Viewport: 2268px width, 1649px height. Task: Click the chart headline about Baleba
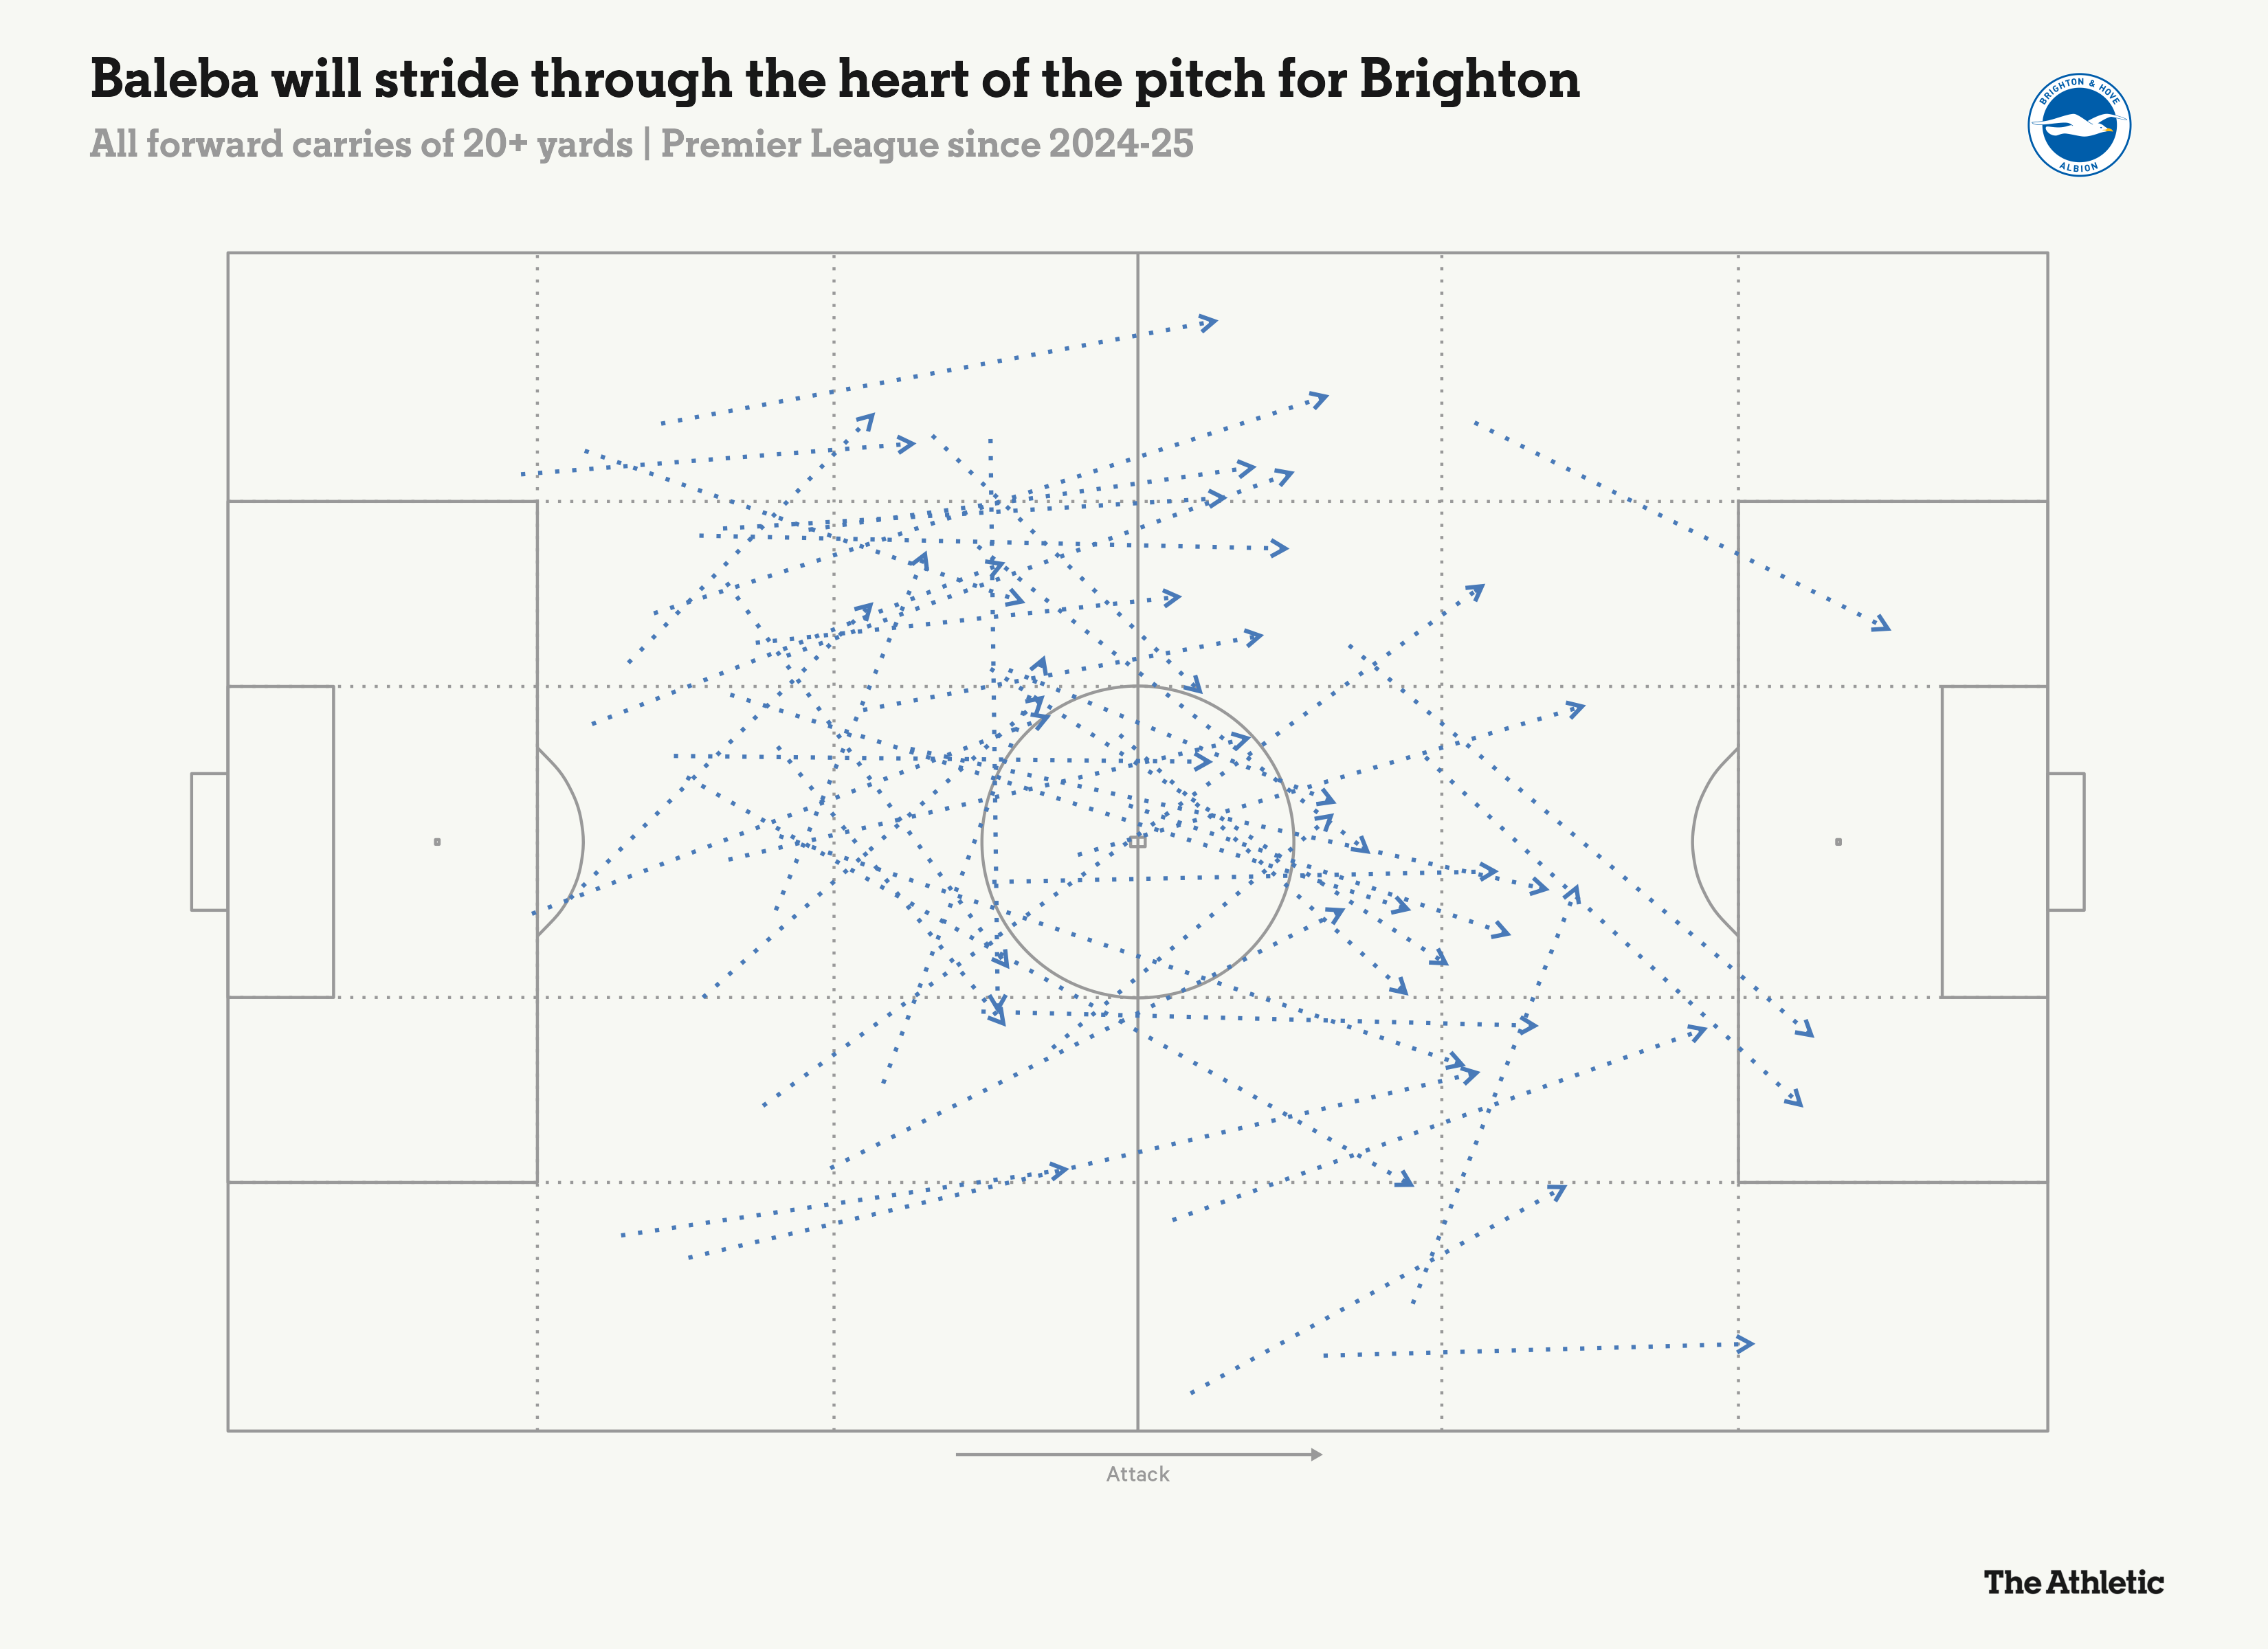pyautogui.click(x=835, y=79)
